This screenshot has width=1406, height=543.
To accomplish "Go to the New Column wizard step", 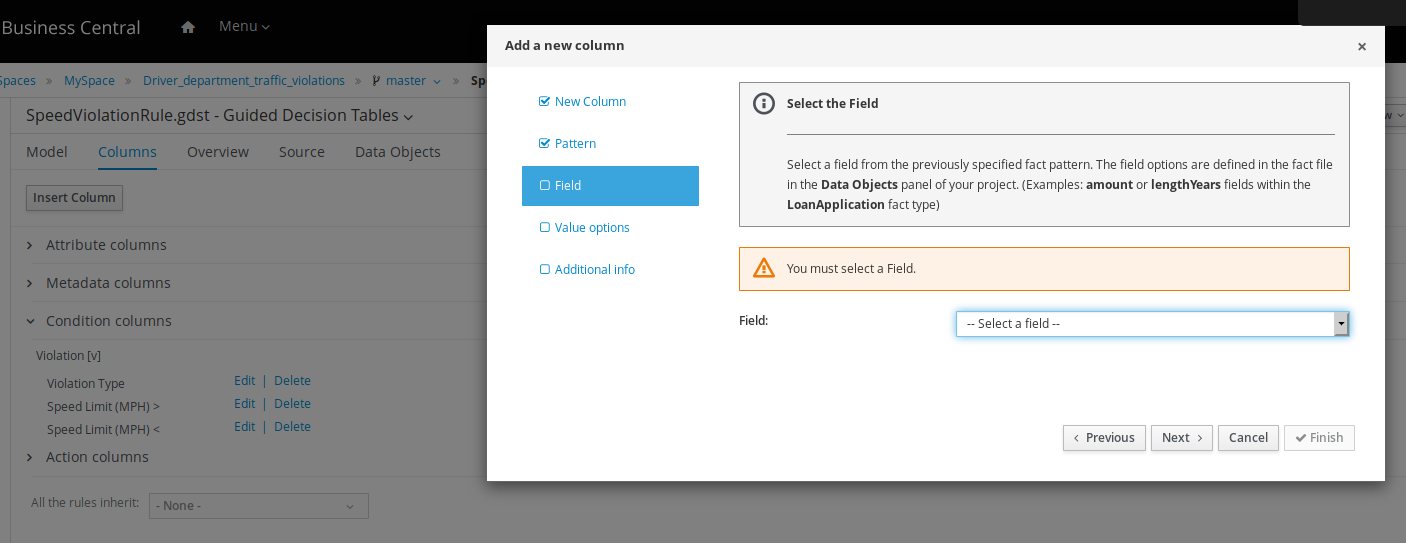I will pyautogui.click(x=589, y=102).
